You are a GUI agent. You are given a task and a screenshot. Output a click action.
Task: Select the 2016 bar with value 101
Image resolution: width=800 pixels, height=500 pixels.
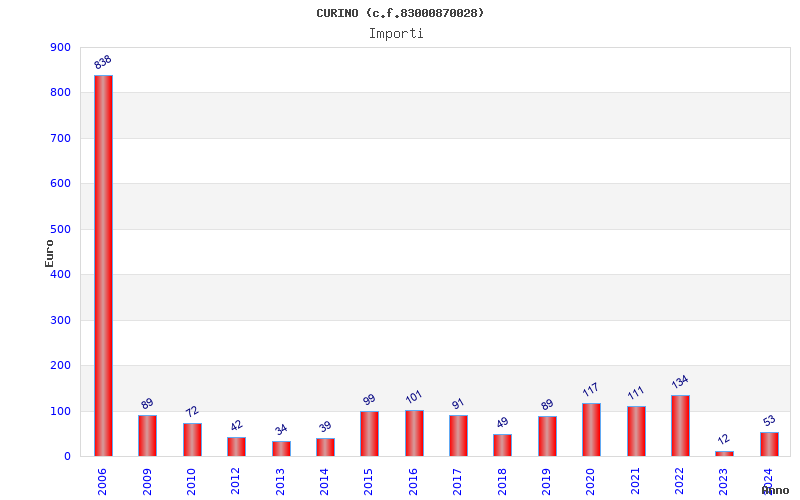pyautogui.click(x=414, y=433)
